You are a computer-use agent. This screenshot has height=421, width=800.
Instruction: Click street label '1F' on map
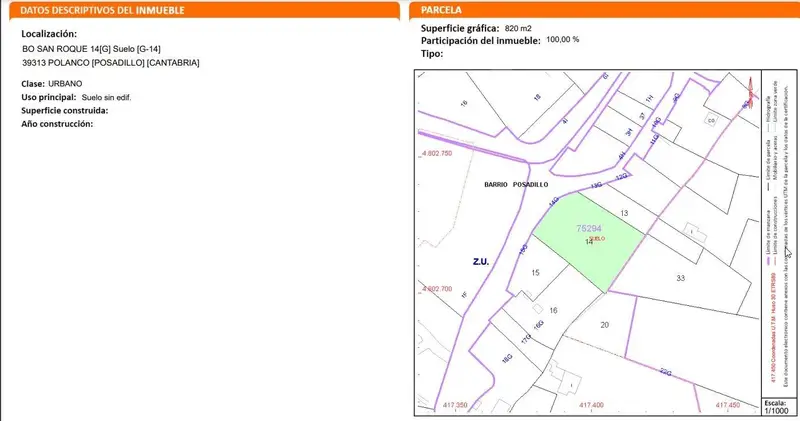point(464,294)
